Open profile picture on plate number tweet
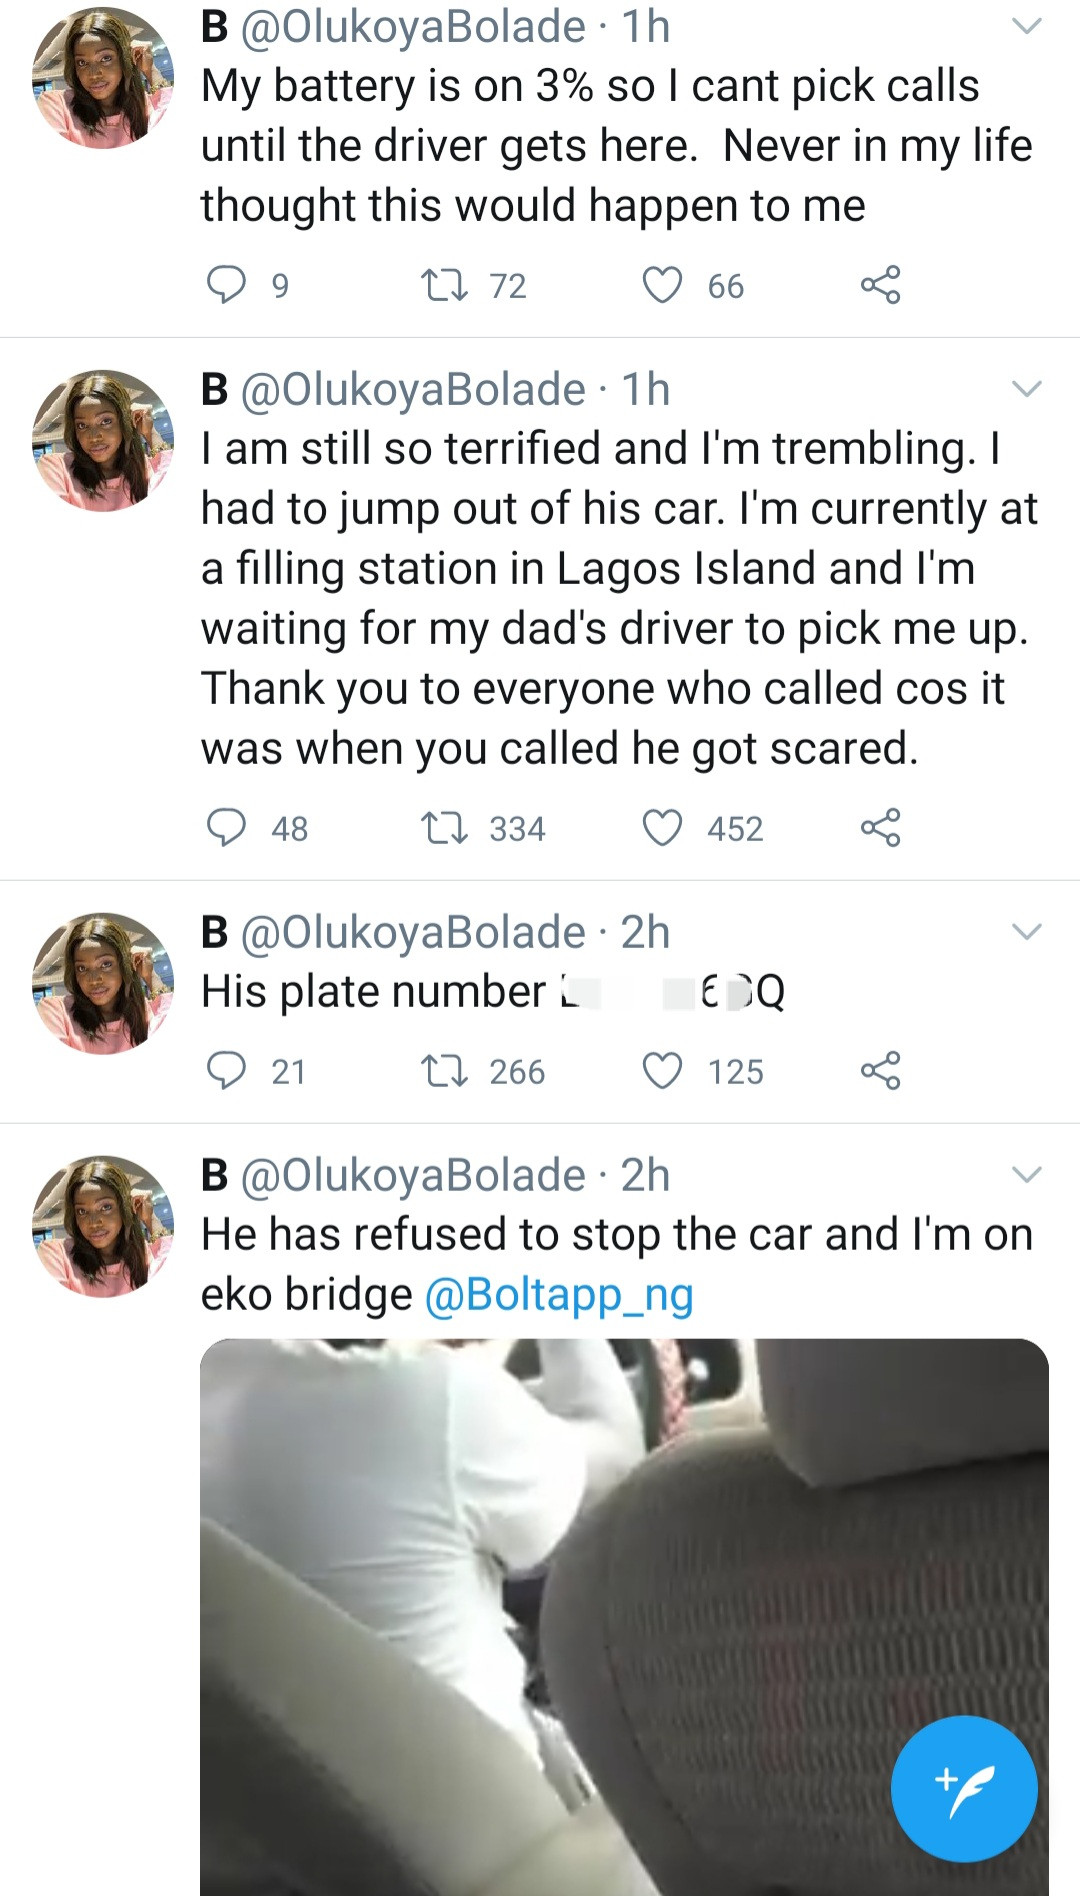 click(x=103, y=983)
